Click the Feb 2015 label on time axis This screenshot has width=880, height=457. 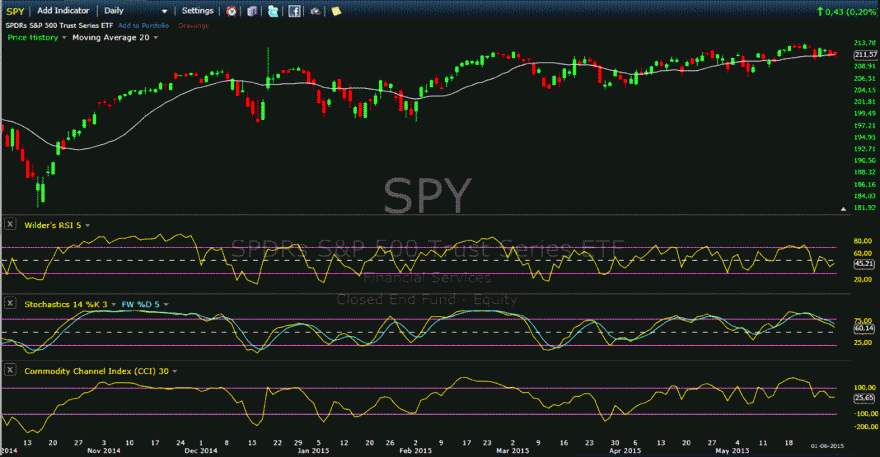pos(415,450)
